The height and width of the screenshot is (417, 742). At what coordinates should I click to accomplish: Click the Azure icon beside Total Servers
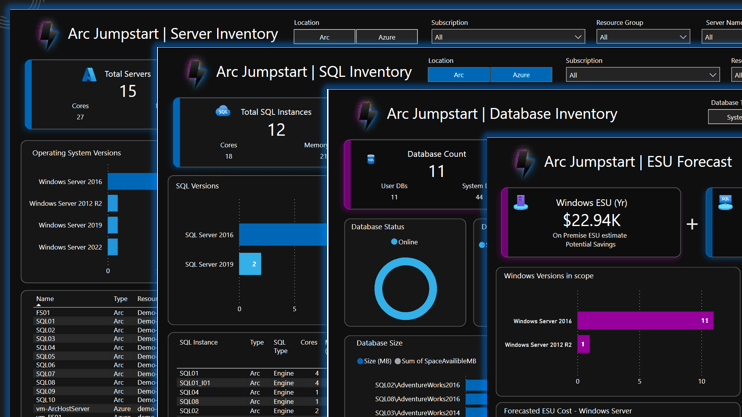coord(89,74)
